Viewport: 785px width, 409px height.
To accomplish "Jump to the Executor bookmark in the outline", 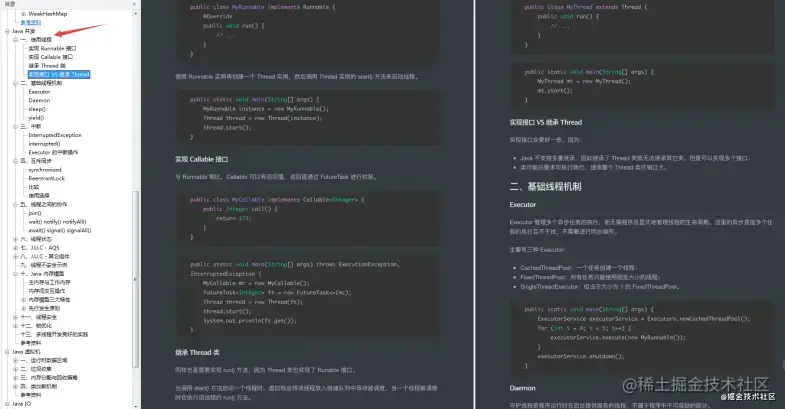I will [39, 92].
